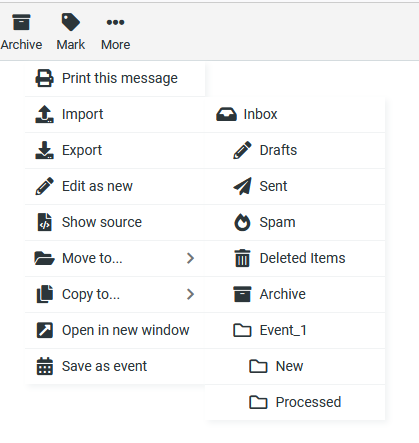Click the Save as event calendar icon
The height and width of the screenshot is (443, 419).
click(x=44, y=366)
